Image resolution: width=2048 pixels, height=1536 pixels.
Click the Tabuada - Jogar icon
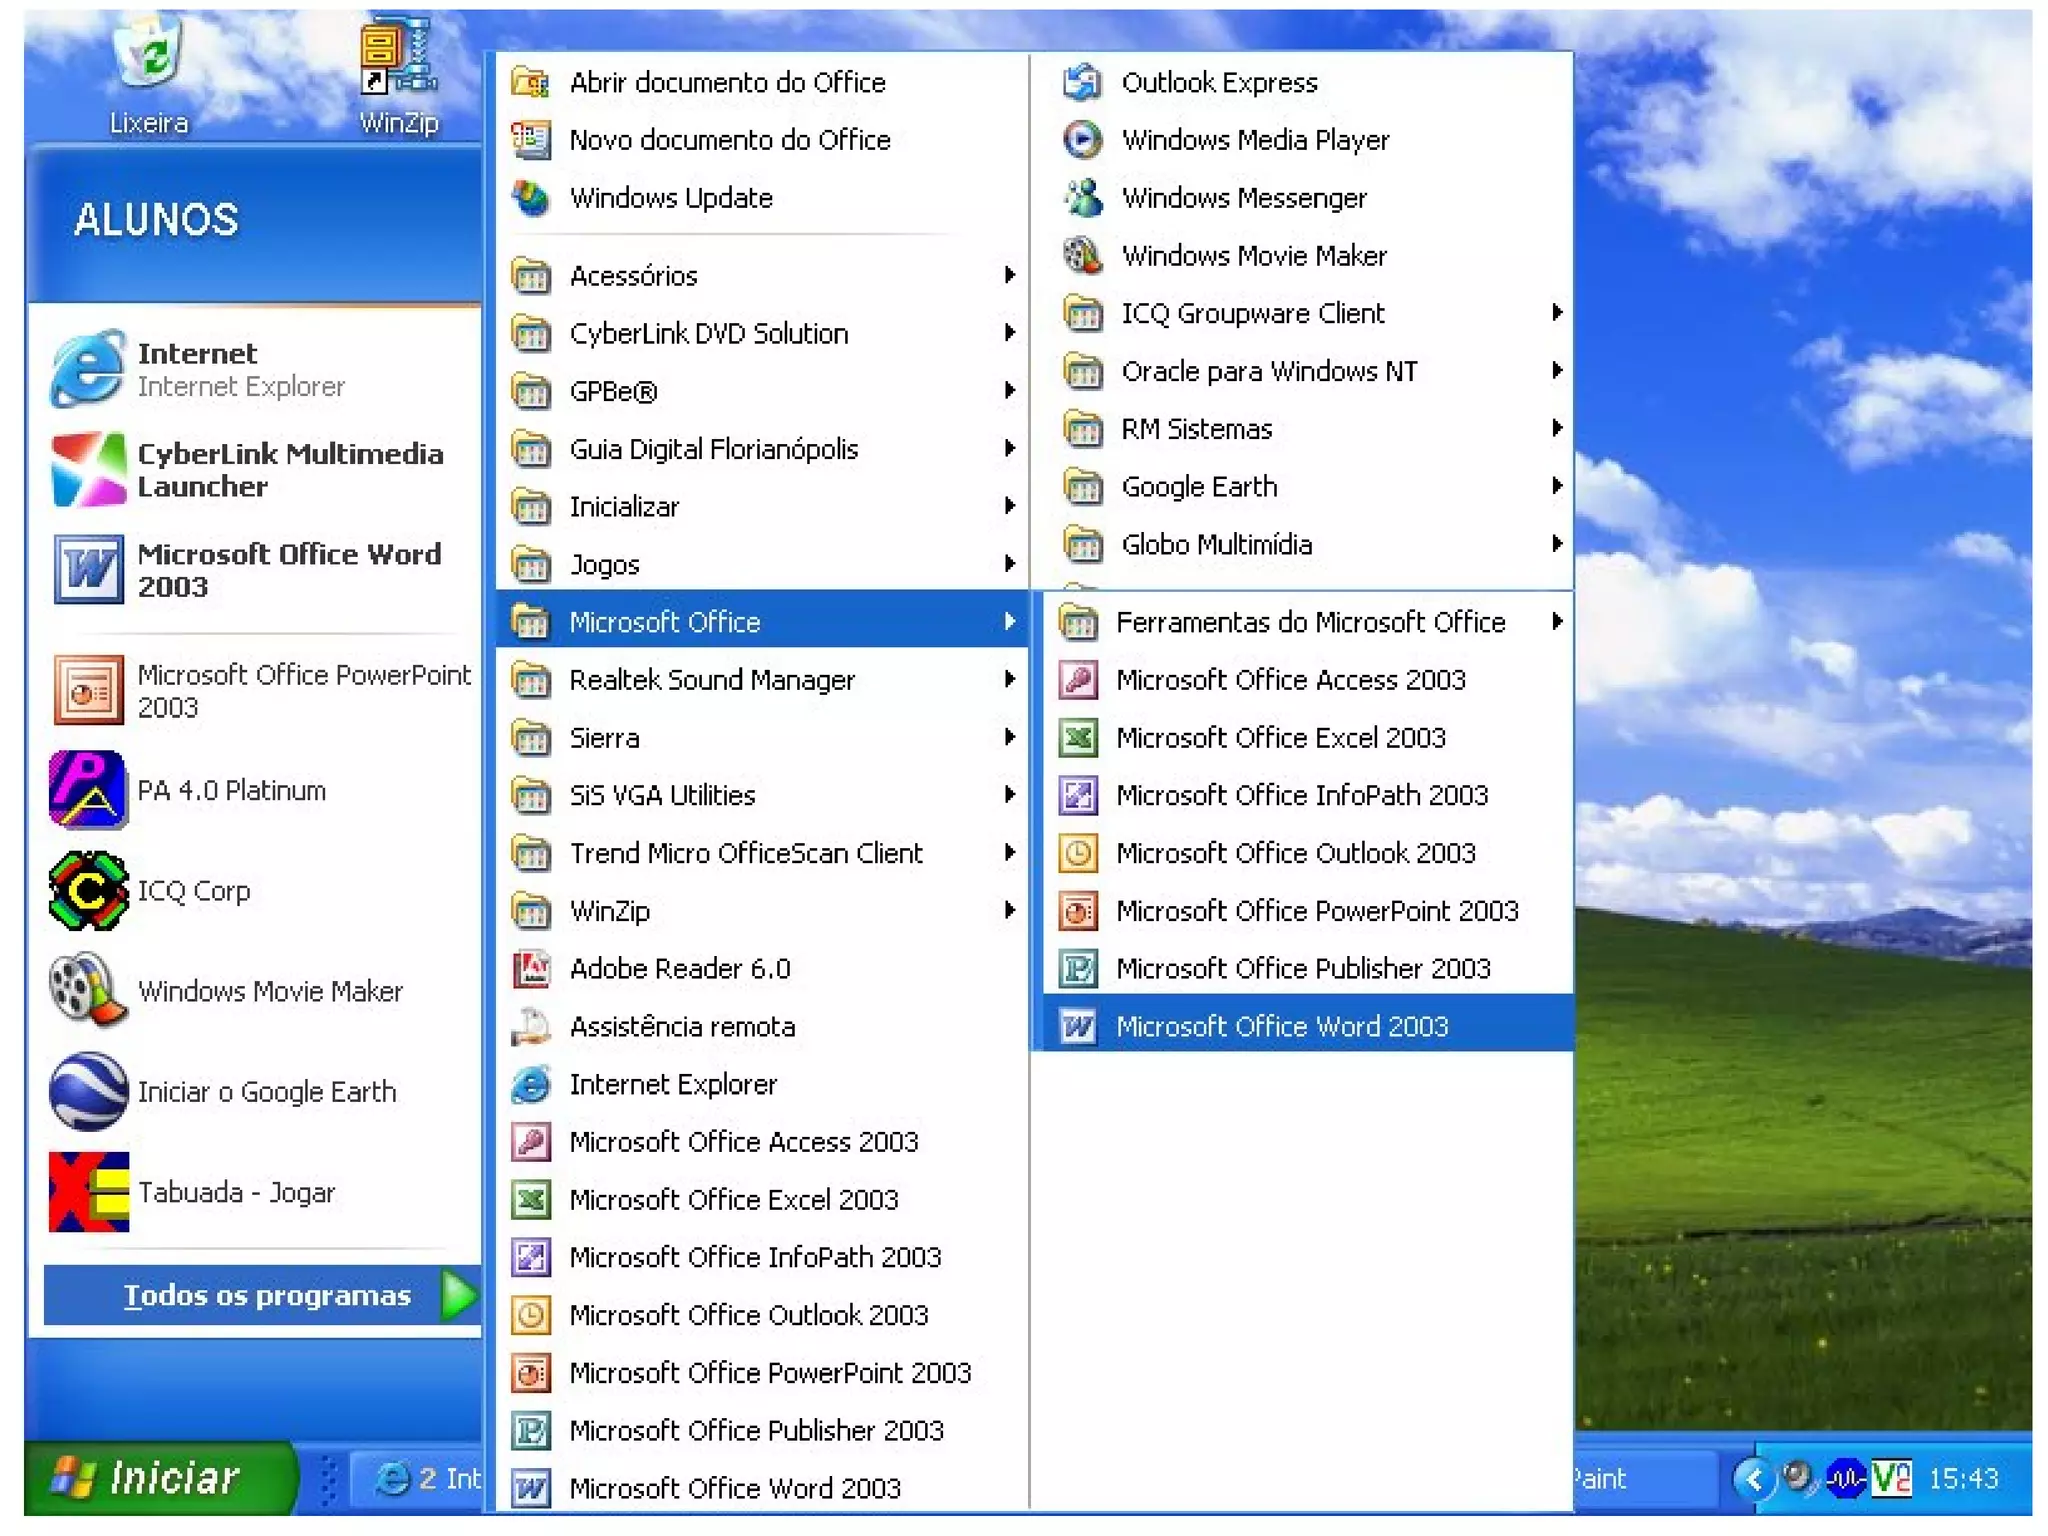pos(88,1192)
